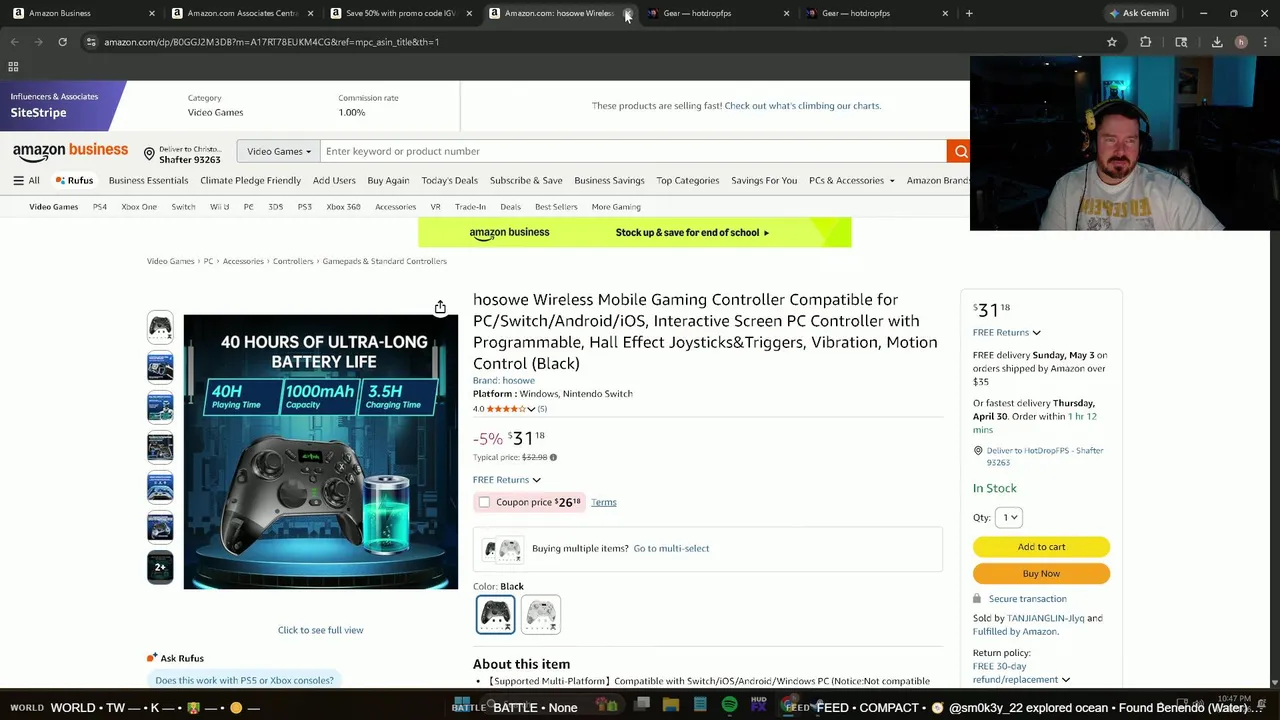This screenshot has height=720, width=1280.
Task: Click Does this work with PS5 suggestion
Action: [x=244, y=680]
